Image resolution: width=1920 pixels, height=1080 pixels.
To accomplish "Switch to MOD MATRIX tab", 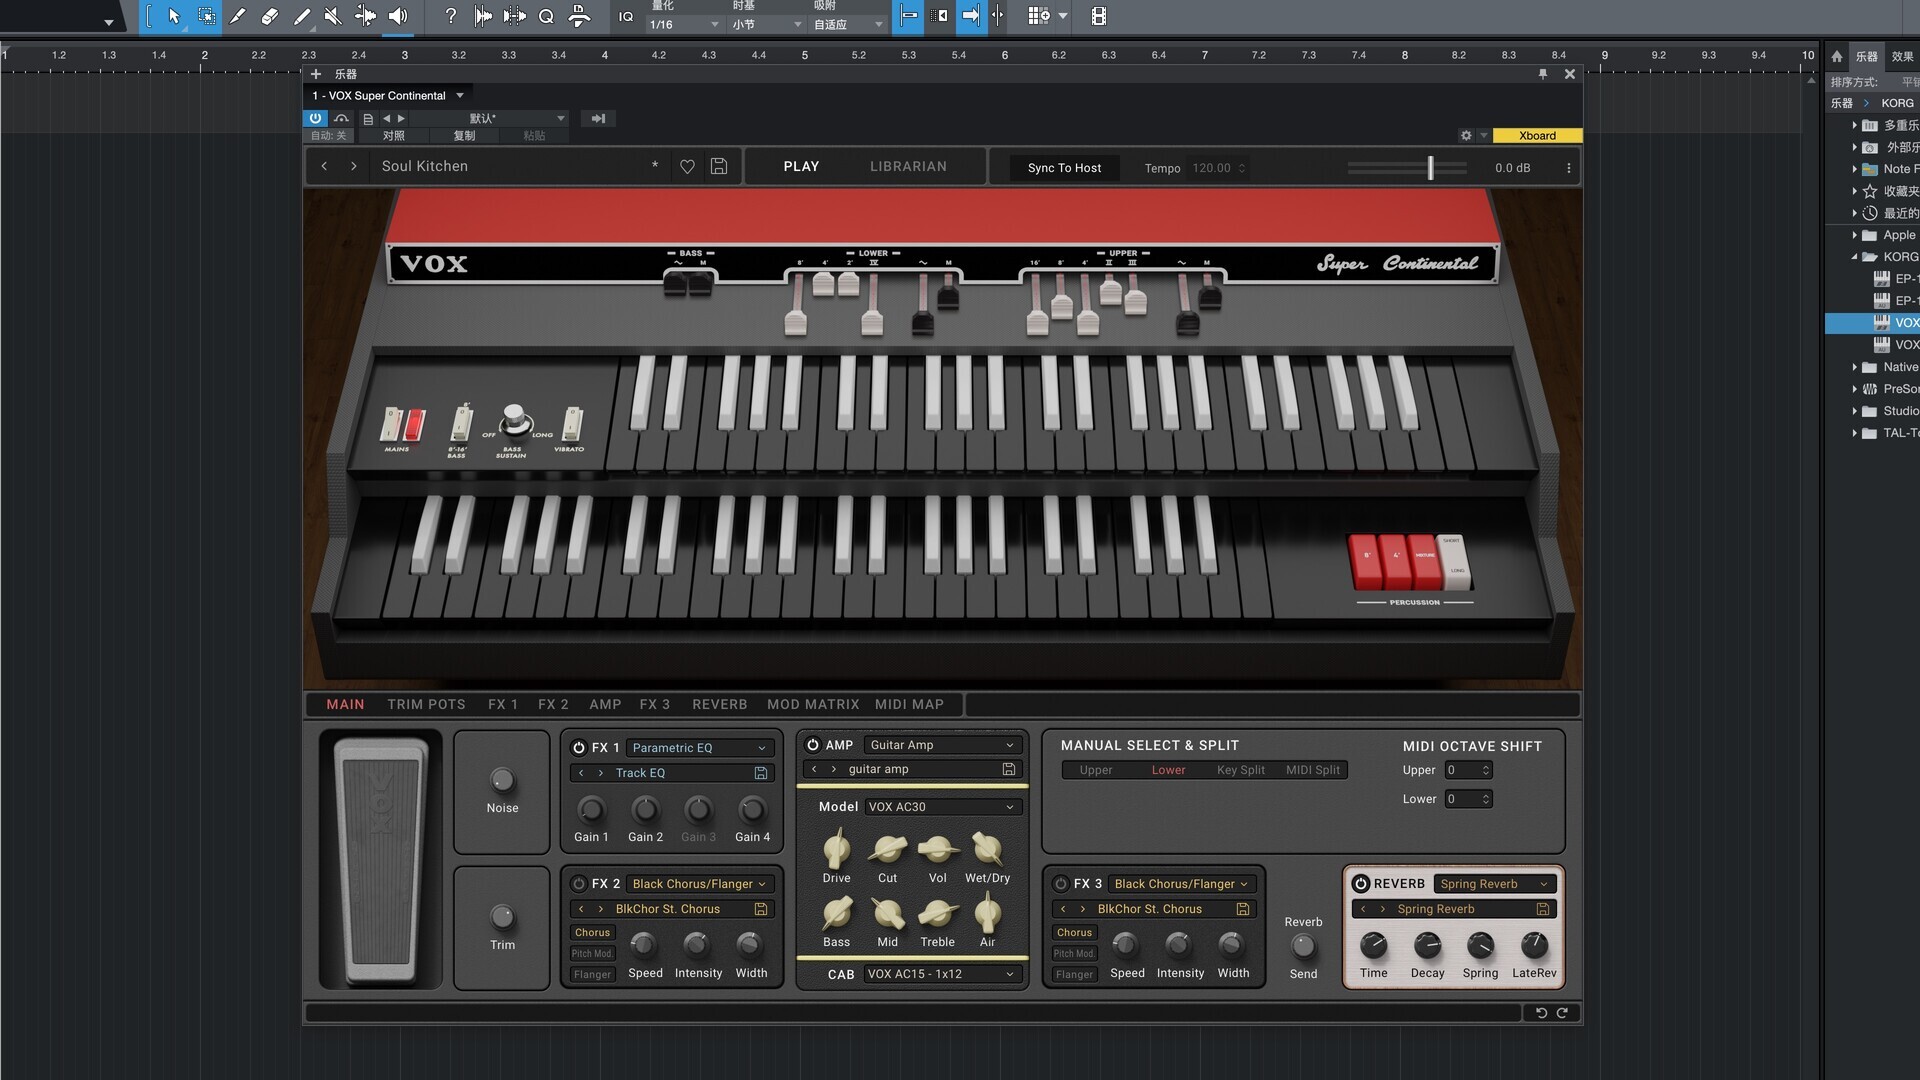I will pos(813,704).
